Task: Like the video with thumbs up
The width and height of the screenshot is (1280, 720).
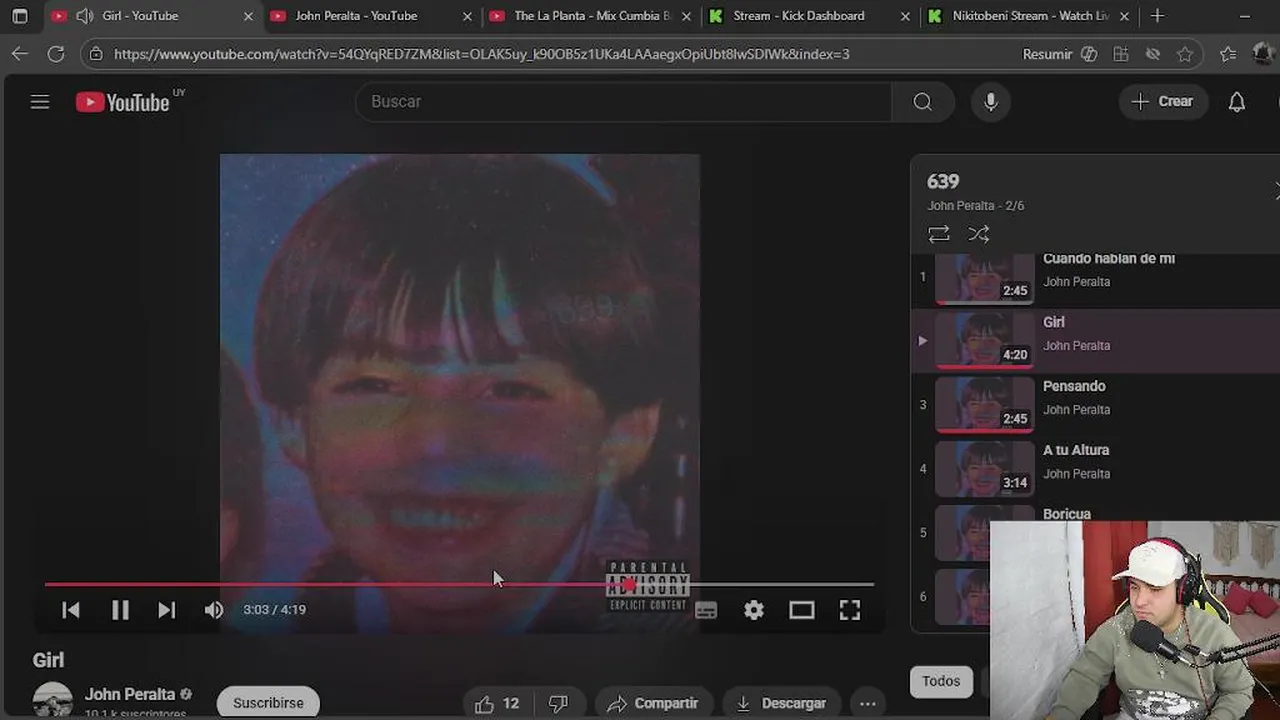Action: coord(497,703)
